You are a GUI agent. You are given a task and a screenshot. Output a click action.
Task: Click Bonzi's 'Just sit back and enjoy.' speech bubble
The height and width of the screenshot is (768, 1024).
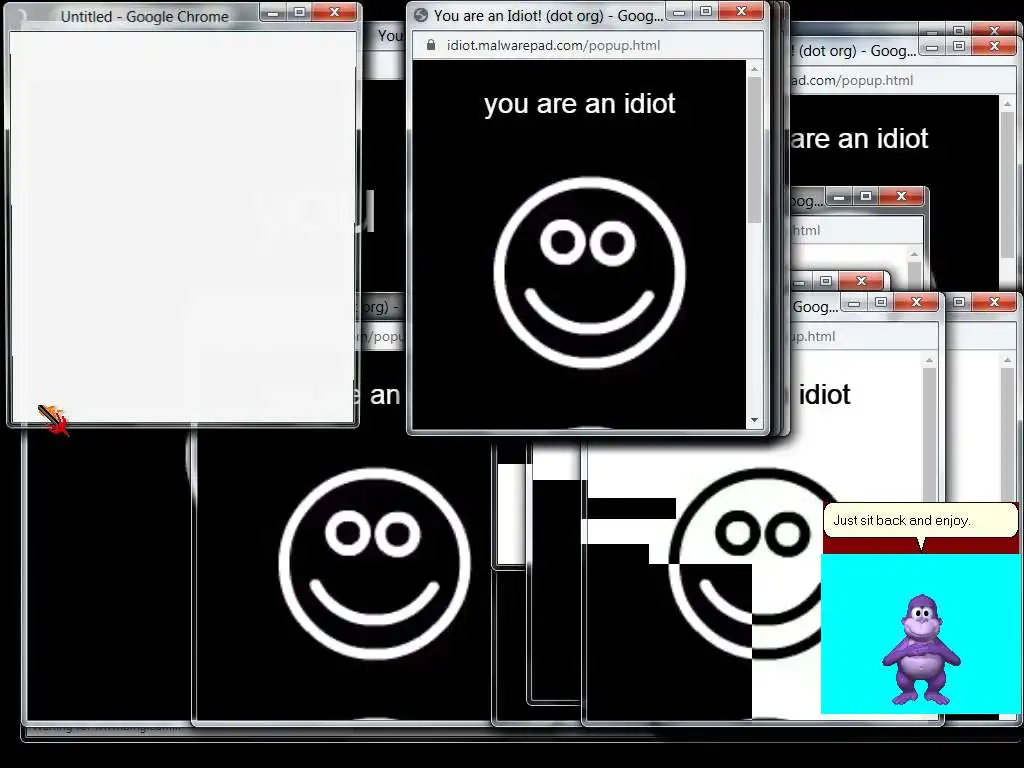tap(921, 520)
